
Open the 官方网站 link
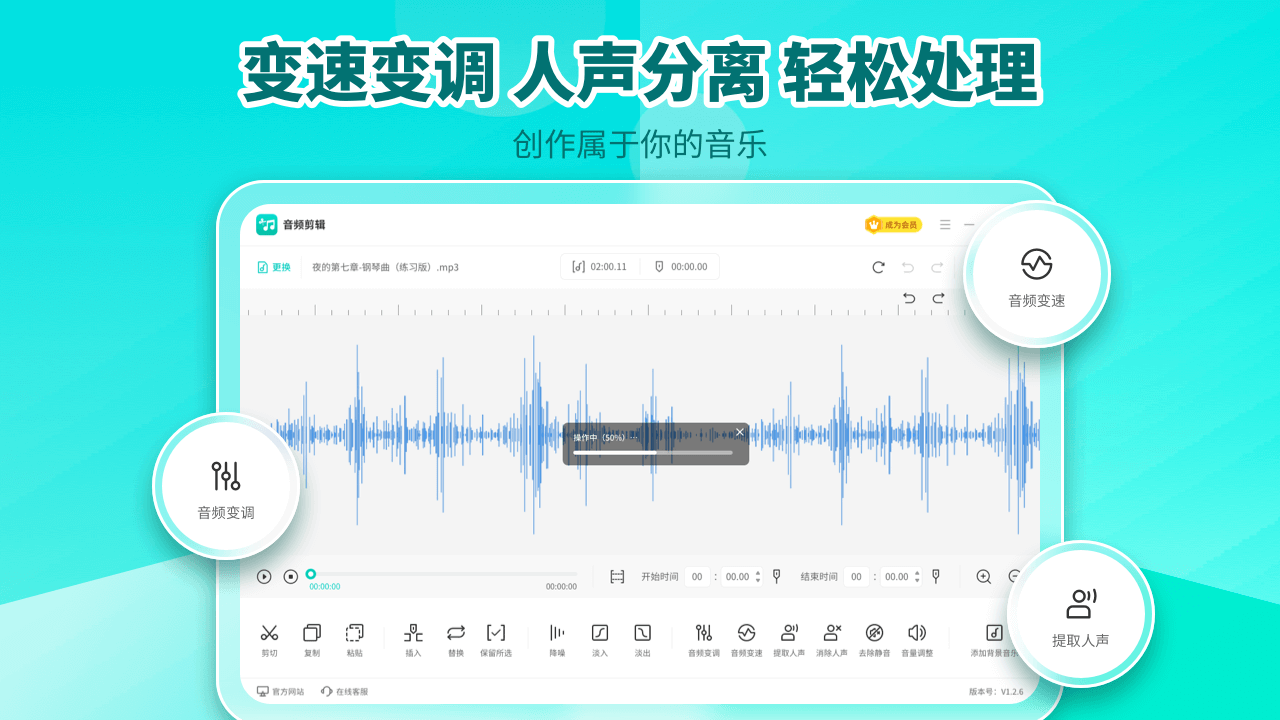[x=281, y=691]
